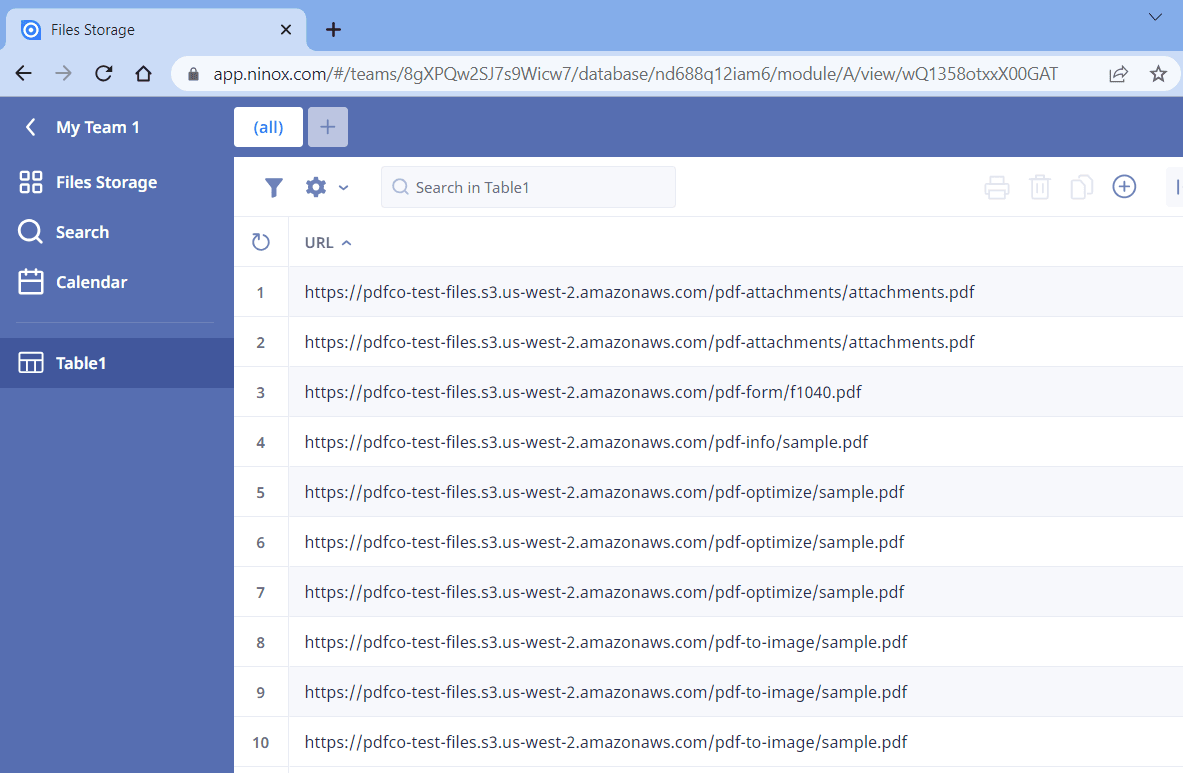Share this page via share icon
The width and height of the screenshot is (1183, 773).
click(x=1118, y=74)
